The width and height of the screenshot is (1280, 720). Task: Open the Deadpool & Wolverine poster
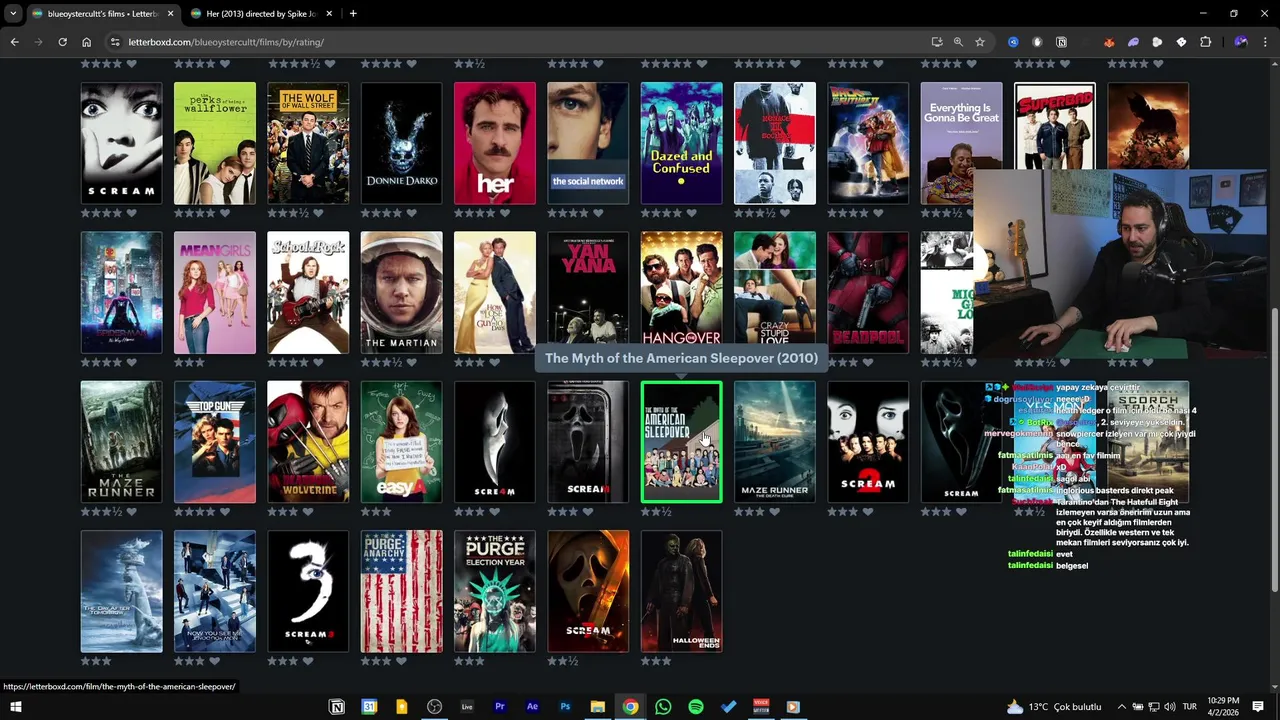308,442
